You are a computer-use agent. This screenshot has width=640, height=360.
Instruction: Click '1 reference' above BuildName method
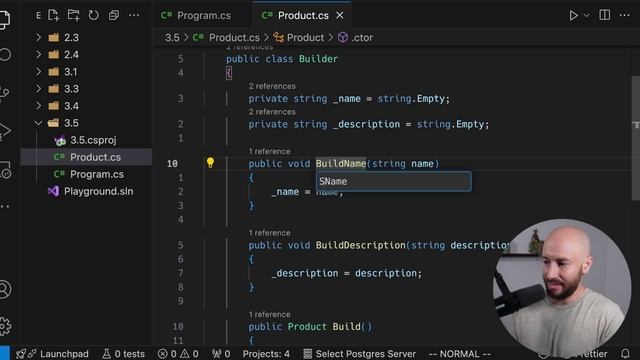pos(269,151)
